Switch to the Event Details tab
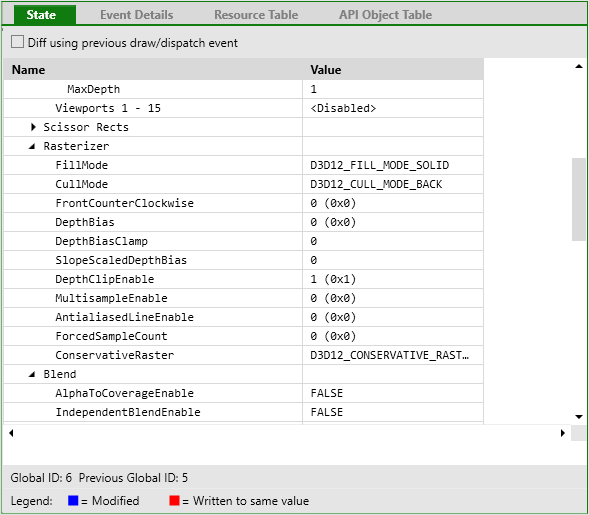 tap(136, 15)
